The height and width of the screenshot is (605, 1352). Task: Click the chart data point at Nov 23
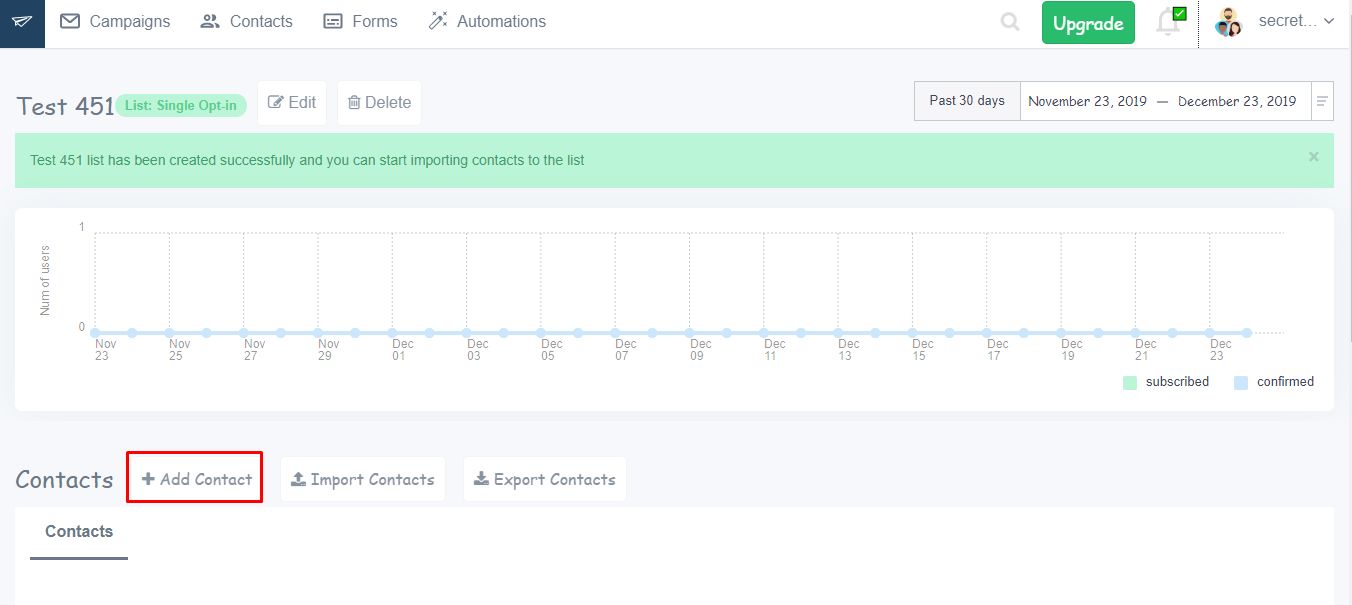coord(95,333)
